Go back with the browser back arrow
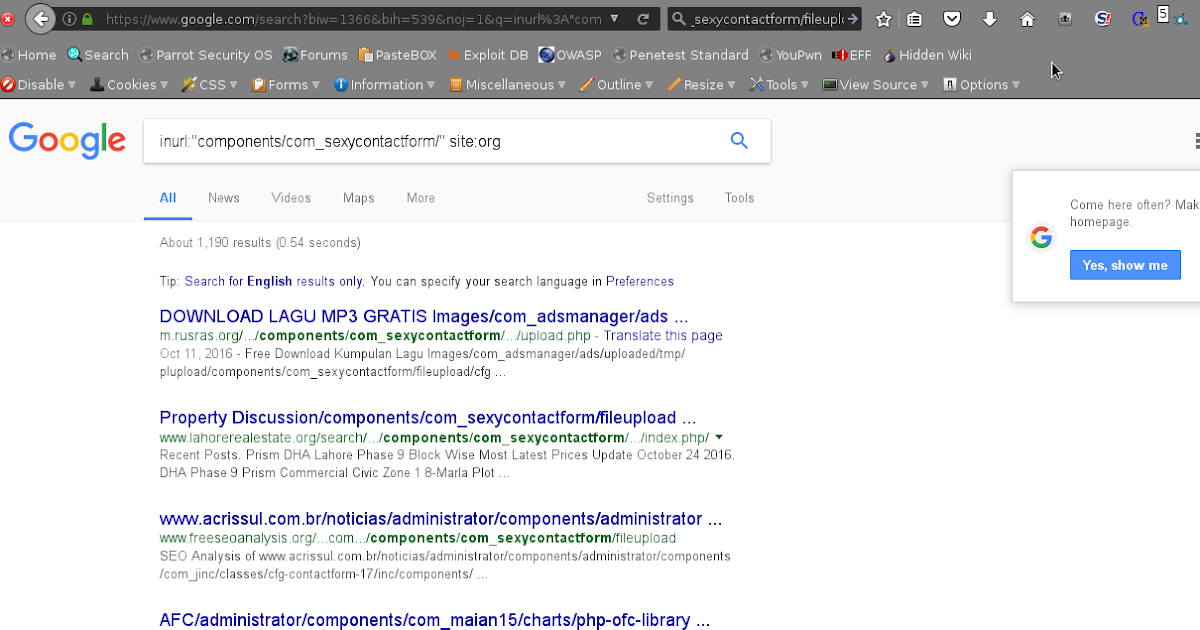 tap(40, 18)
